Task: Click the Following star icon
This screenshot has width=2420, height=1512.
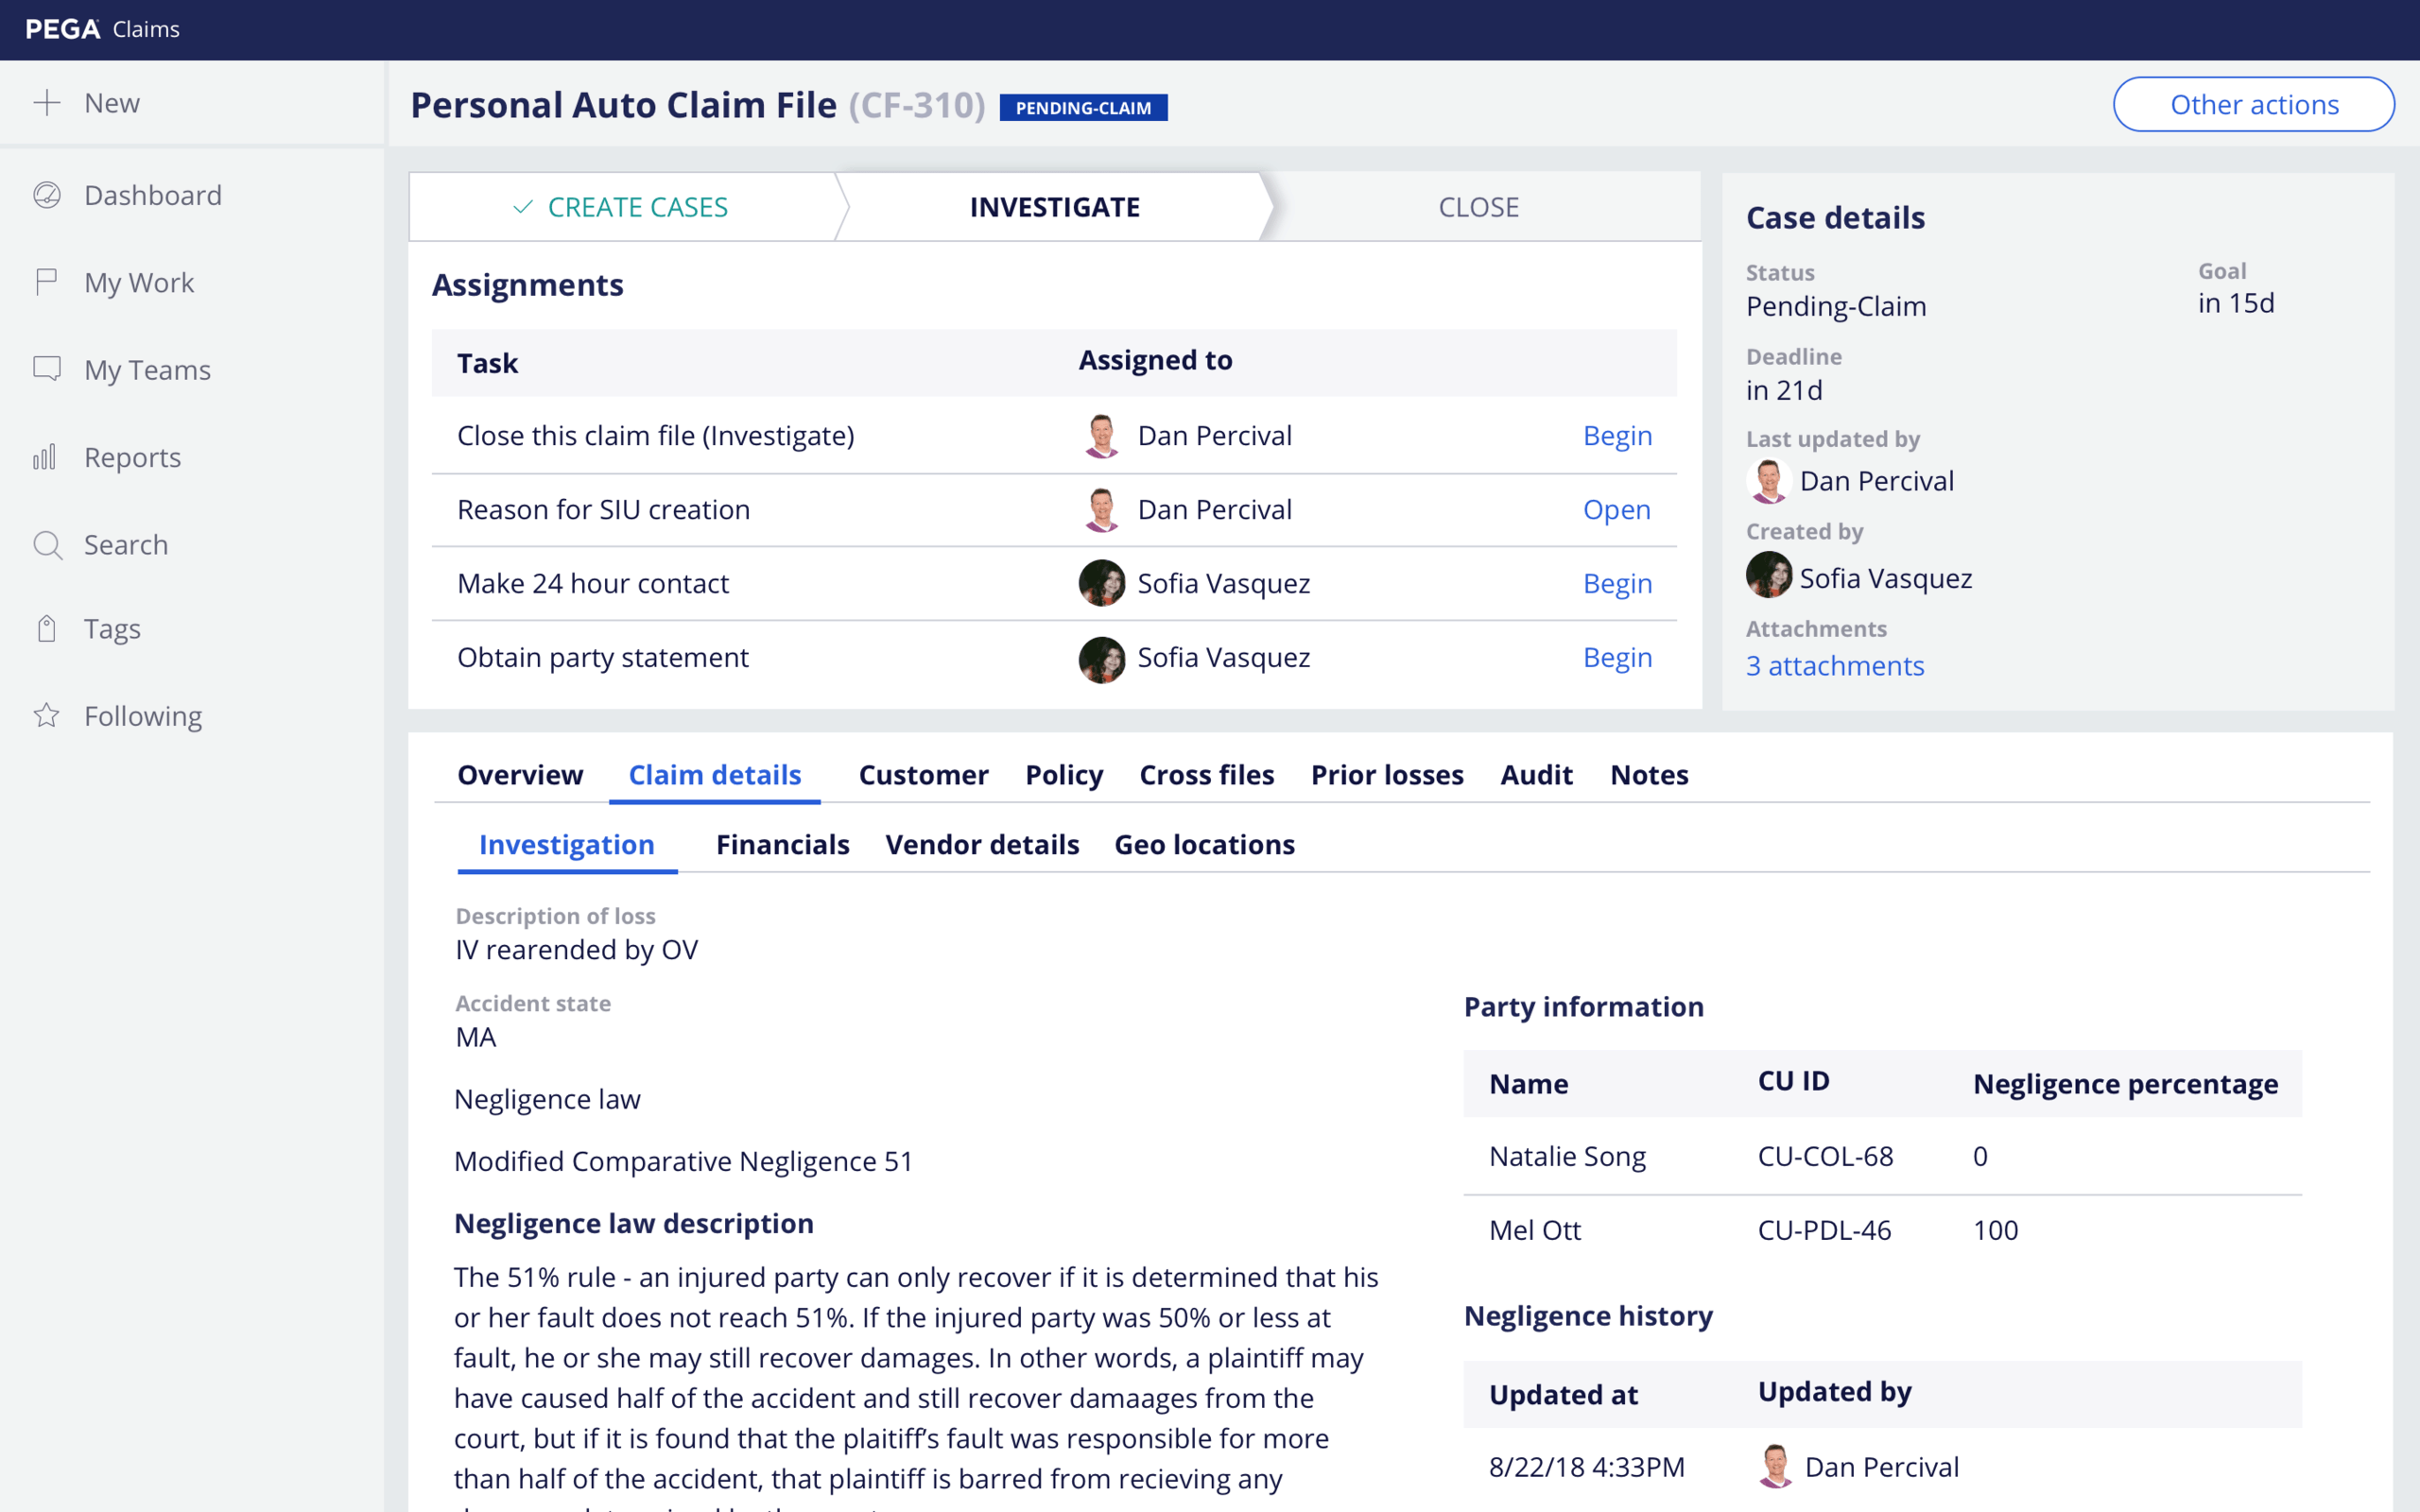Action: tap(46, 716)
